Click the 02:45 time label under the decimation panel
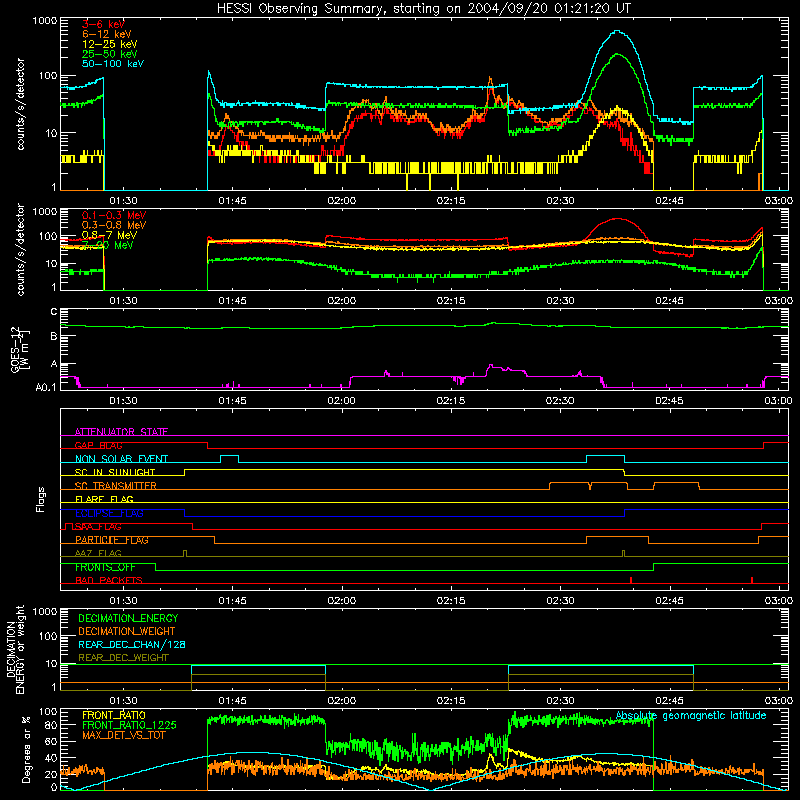Viewport: 800px width, 800px height. [669, 701]
